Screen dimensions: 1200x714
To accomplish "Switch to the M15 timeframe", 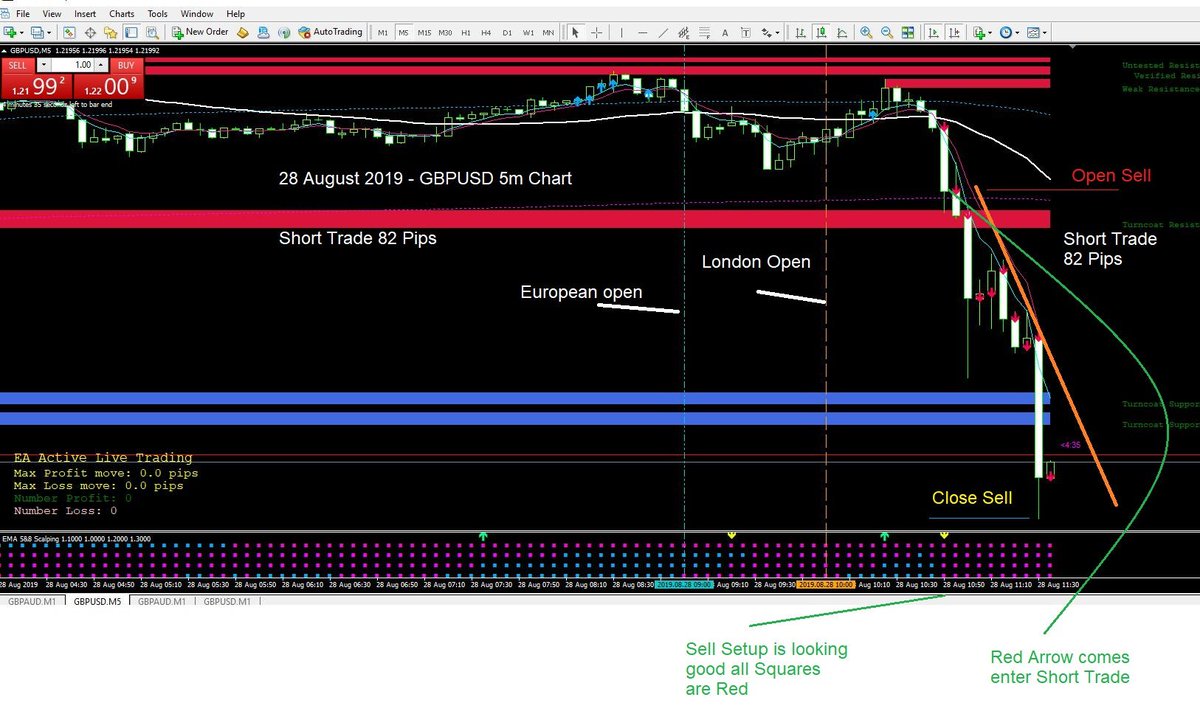I will point(424,32).
